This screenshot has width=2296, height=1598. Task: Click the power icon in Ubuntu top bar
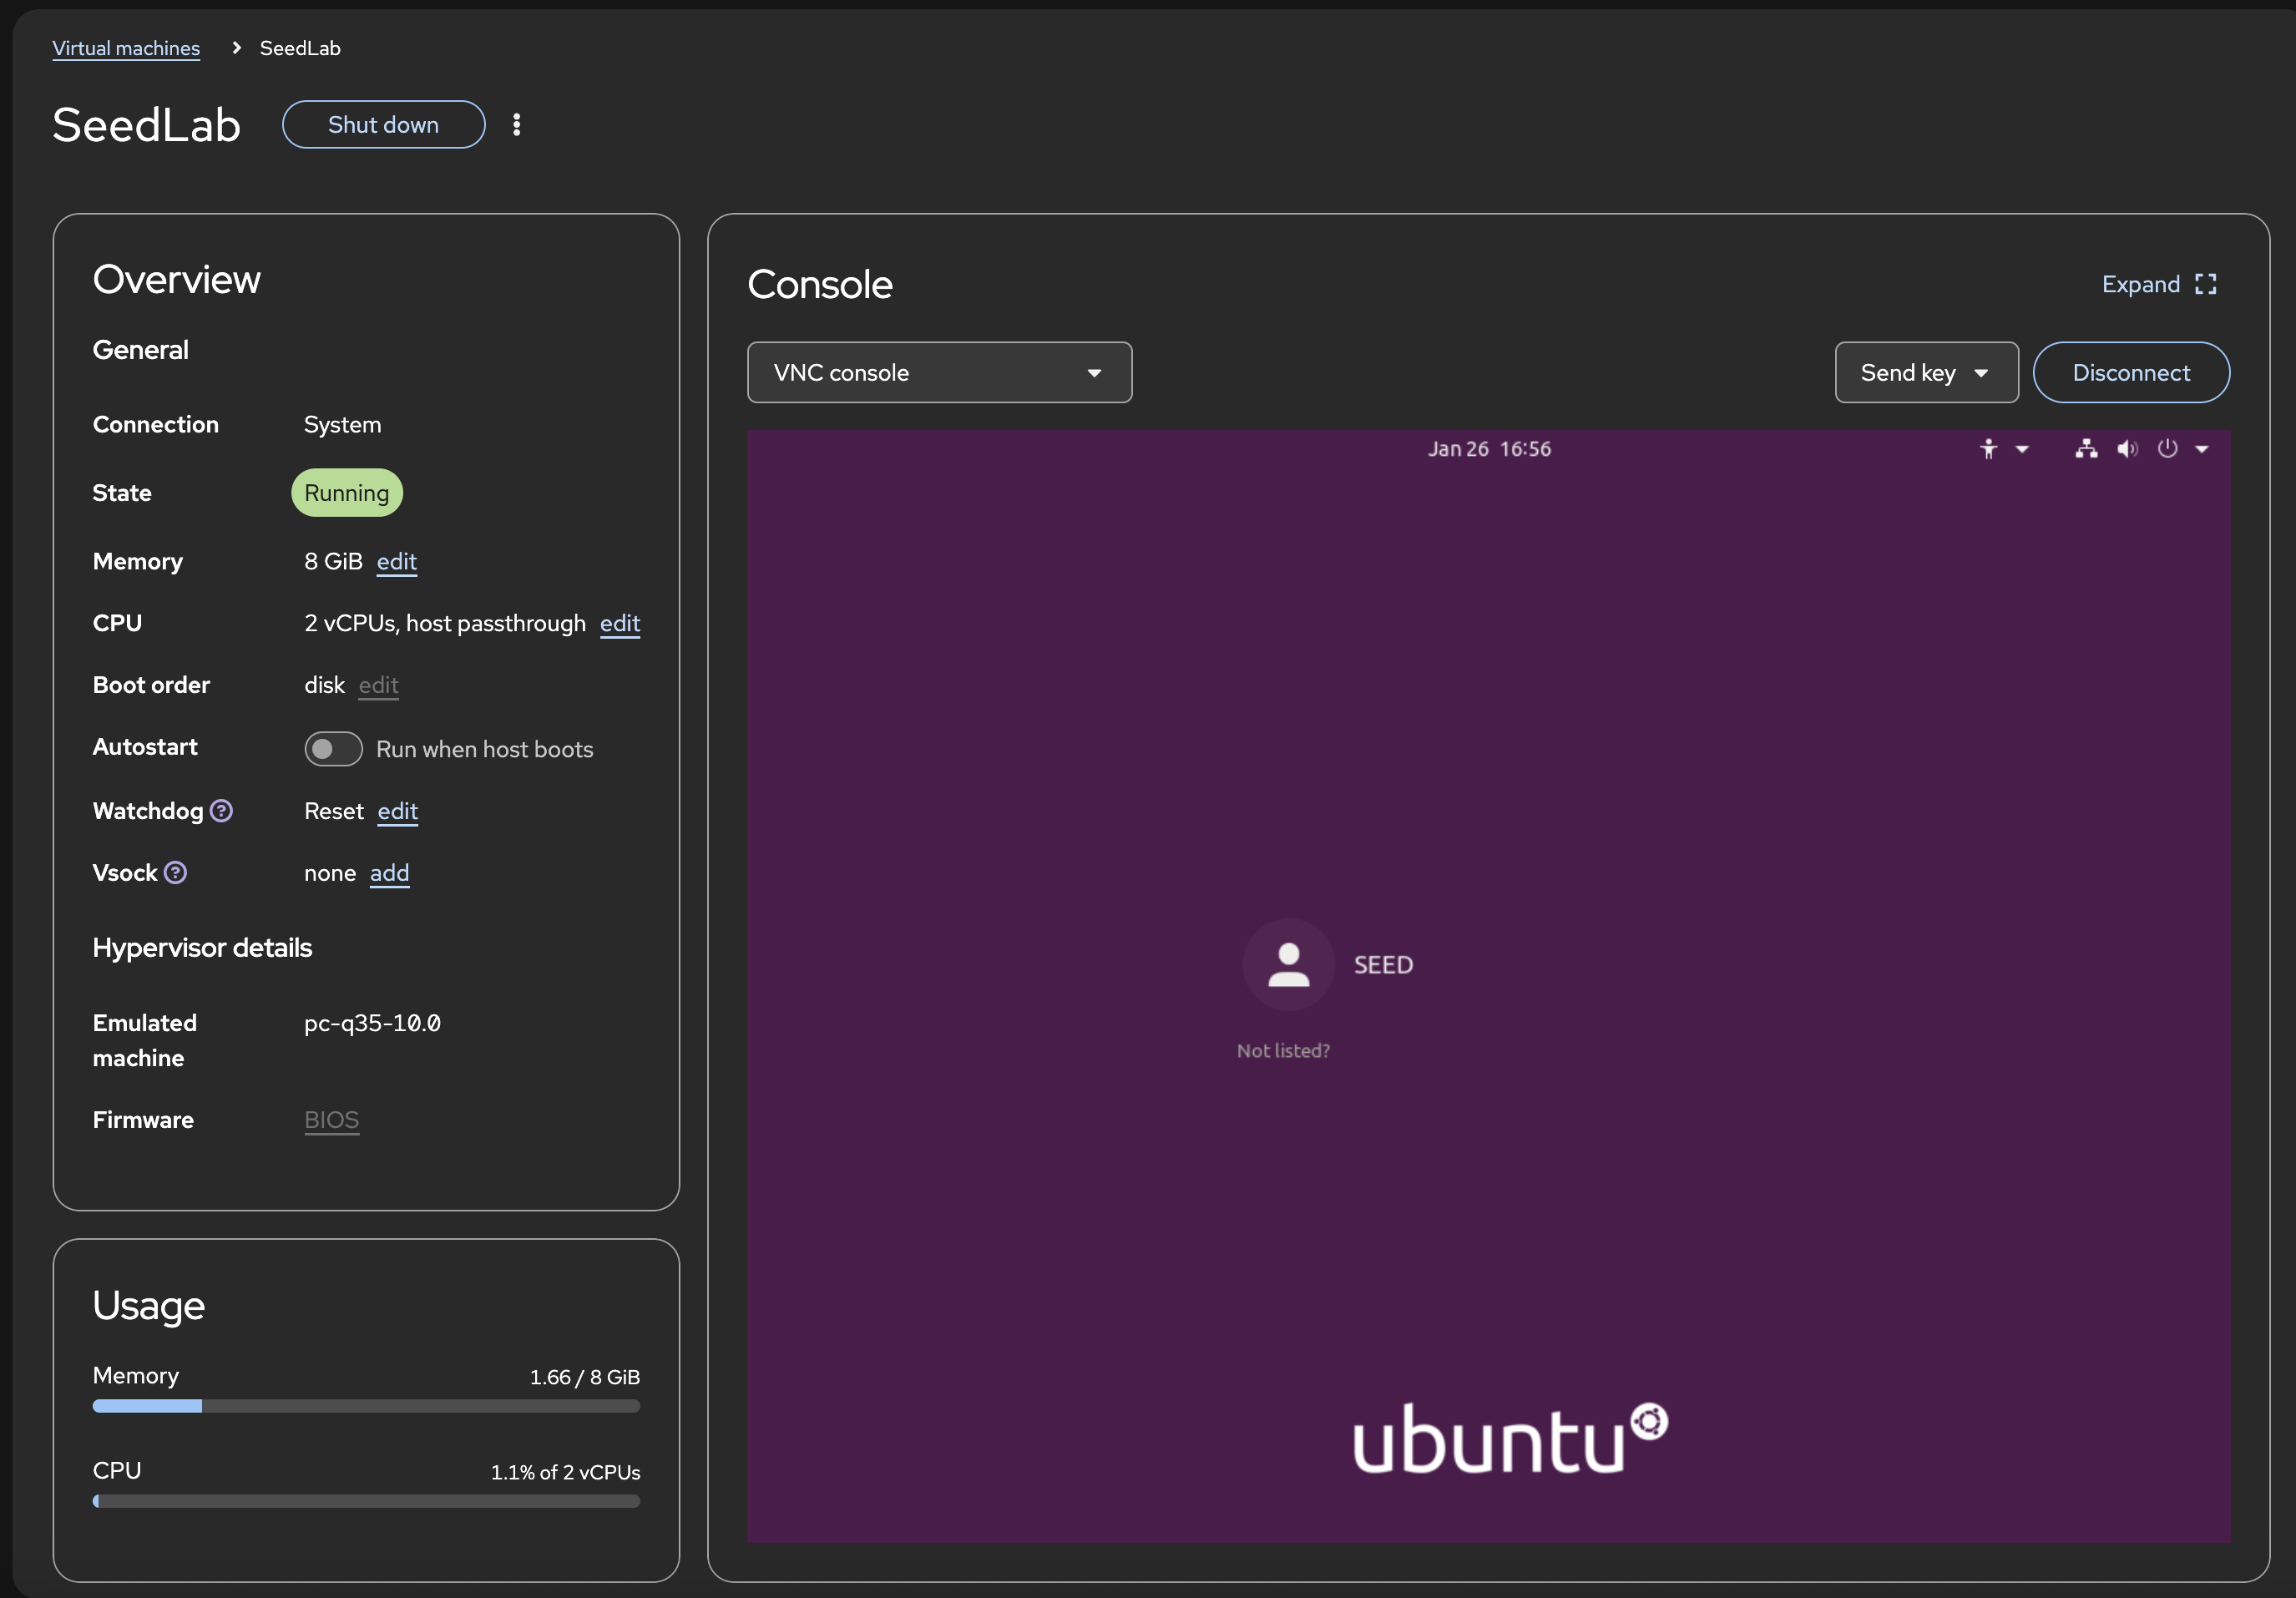[x=2167, y=449]
